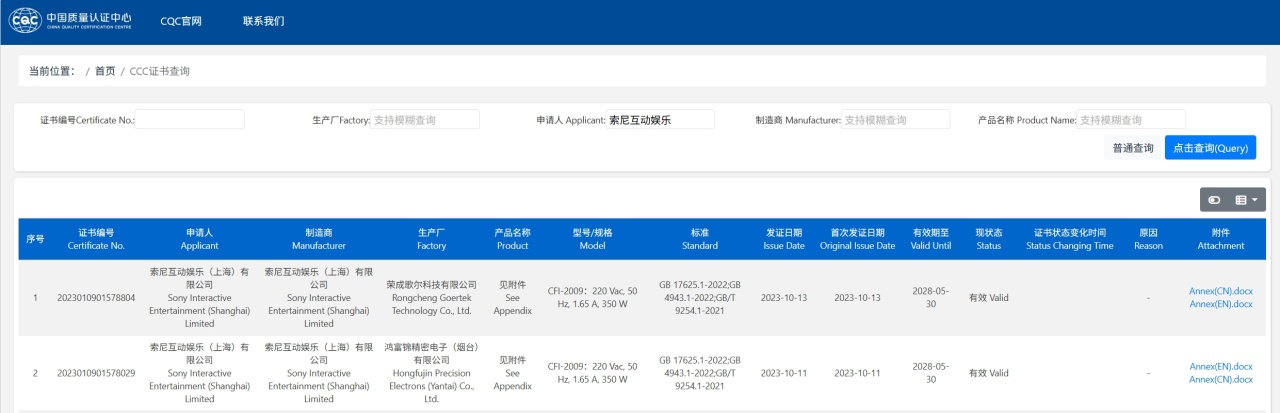The image size is (1280, 413).
Task: Open Annex(CN).docx in row 2
Action: pos(1220,379)
